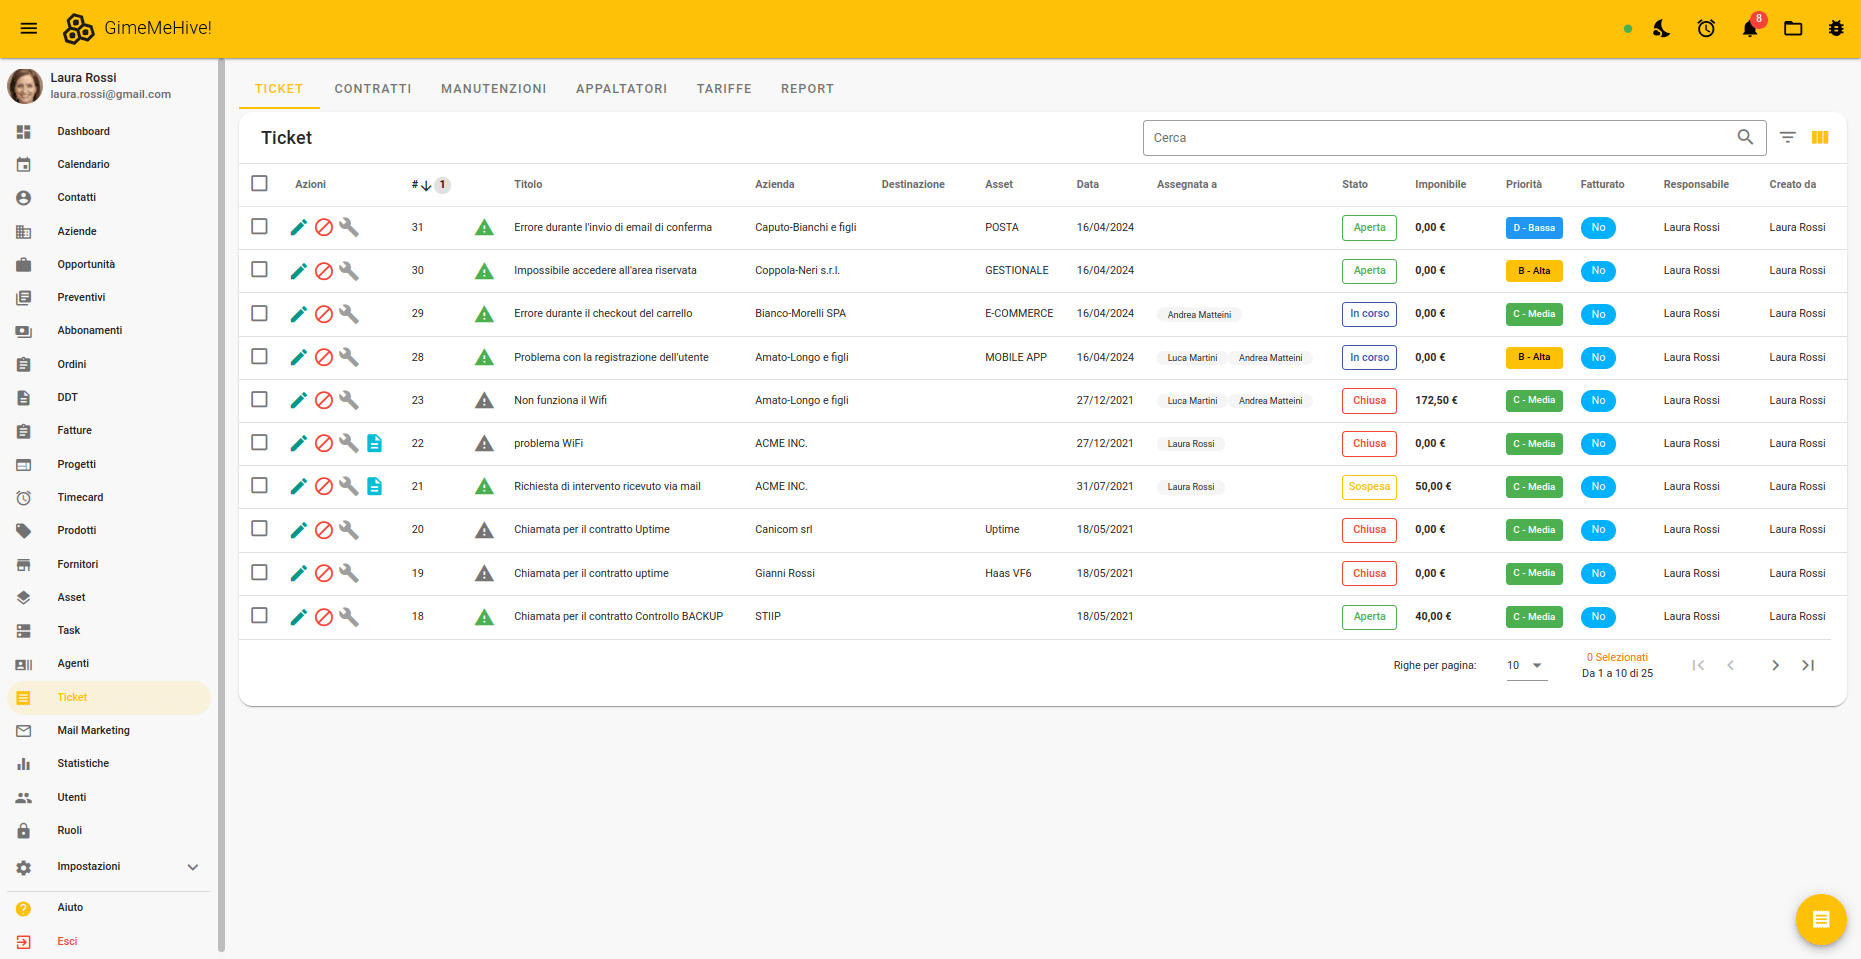This screenshot has height=959, width=1861.
Task: Click the sidebar vertical scrollbar
Action: tap(221, 505)
